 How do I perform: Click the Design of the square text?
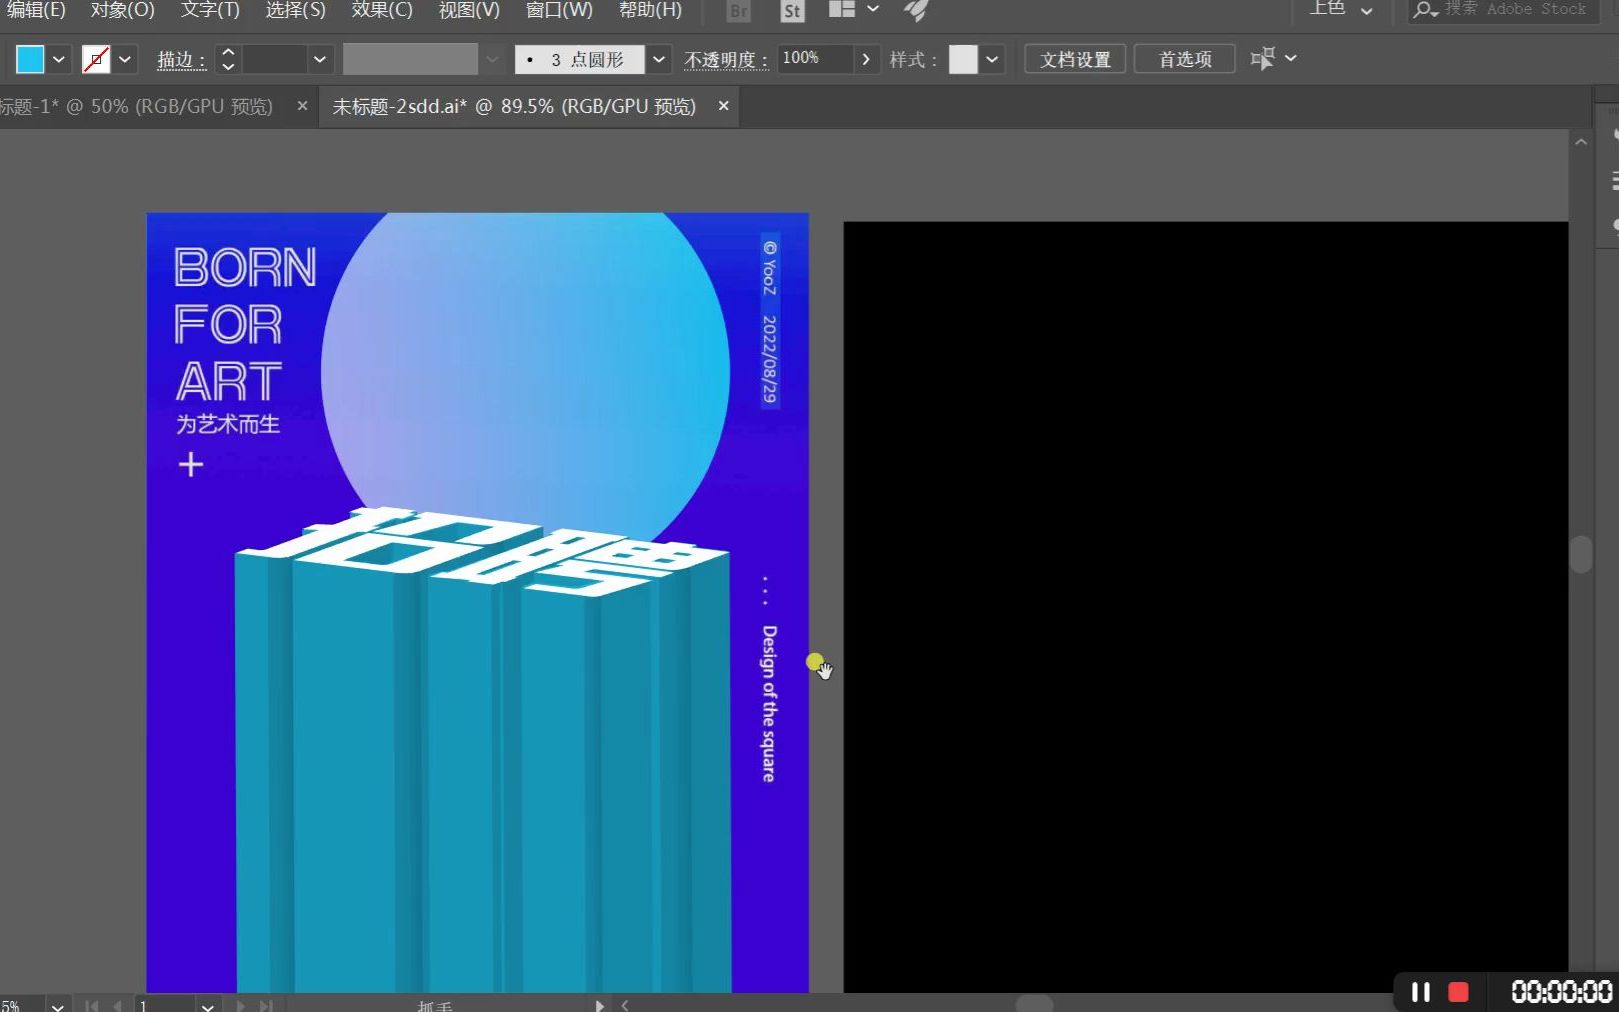(768, 703)
